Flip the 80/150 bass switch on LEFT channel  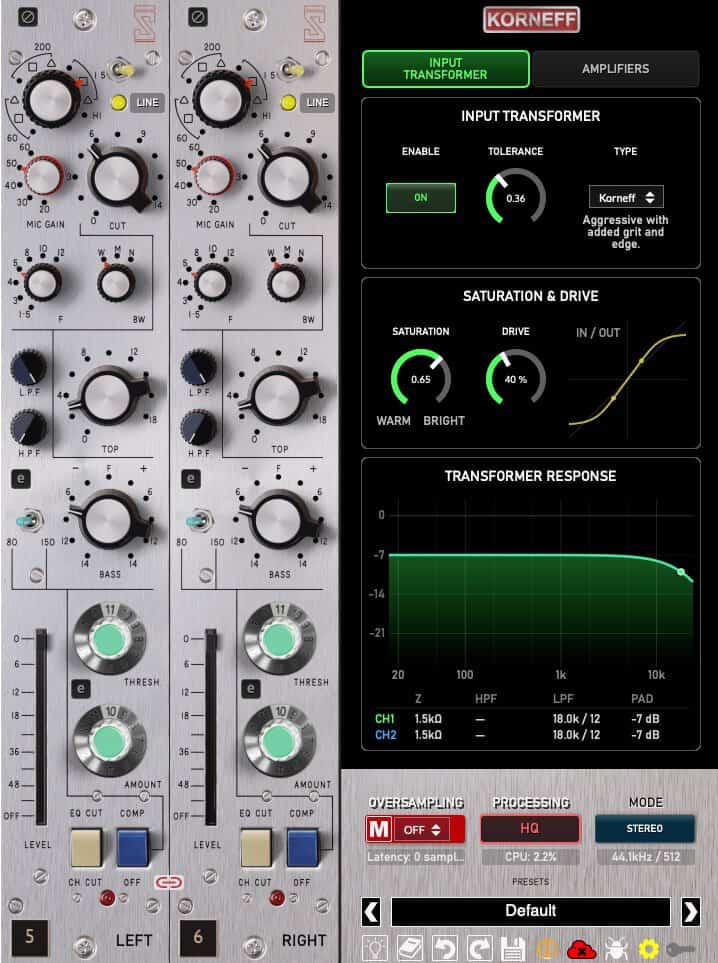click(x=29, y=521)
